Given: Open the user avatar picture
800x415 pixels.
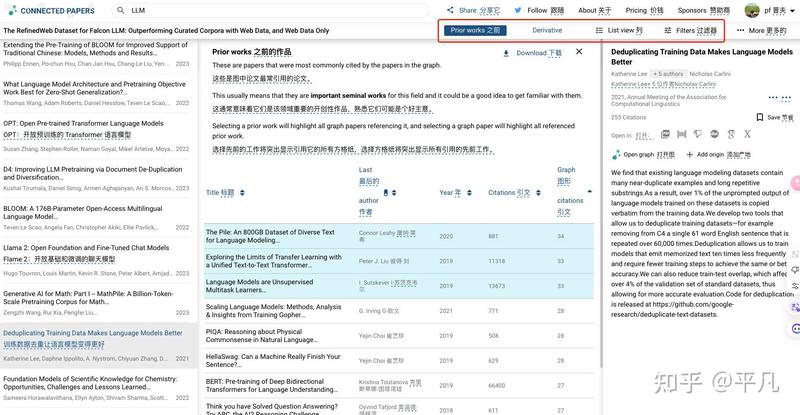Looking at the screenshot, I should [752, 10].
